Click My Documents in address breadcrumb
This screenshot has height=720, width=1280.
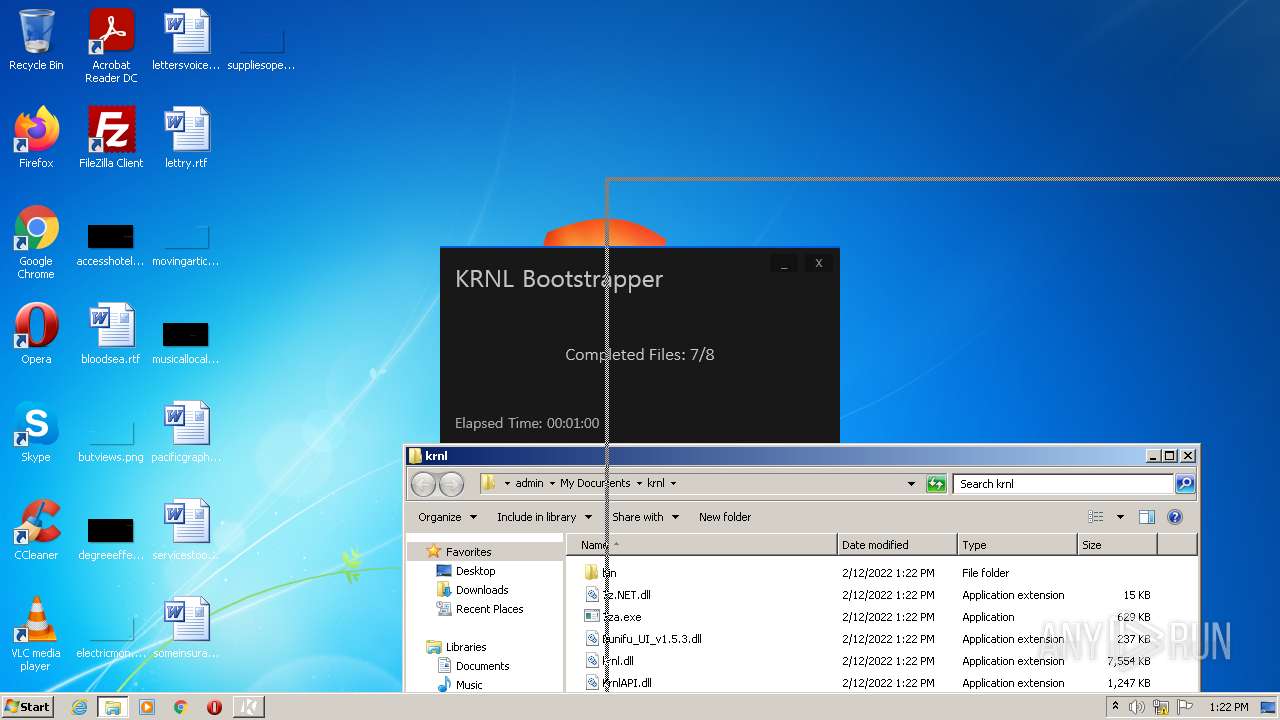pos(595,484)
